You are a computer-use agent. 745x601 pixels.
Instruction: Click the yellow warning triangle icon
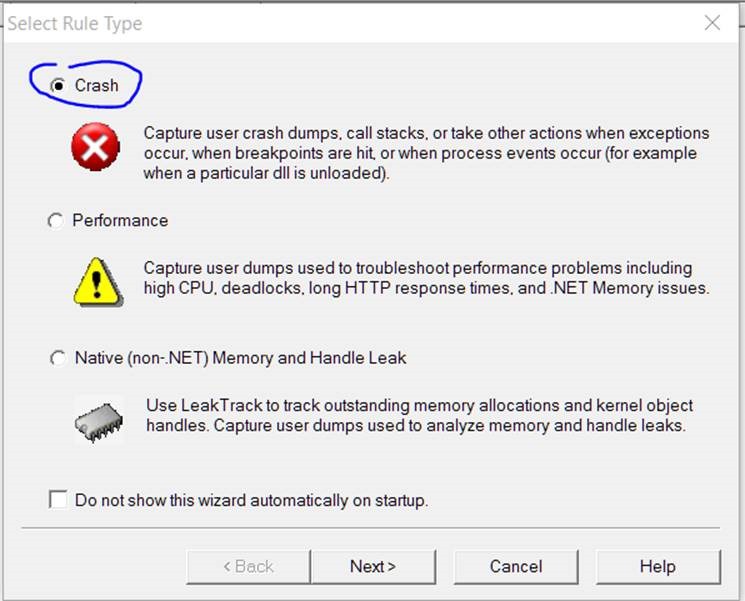click(98, 281)
